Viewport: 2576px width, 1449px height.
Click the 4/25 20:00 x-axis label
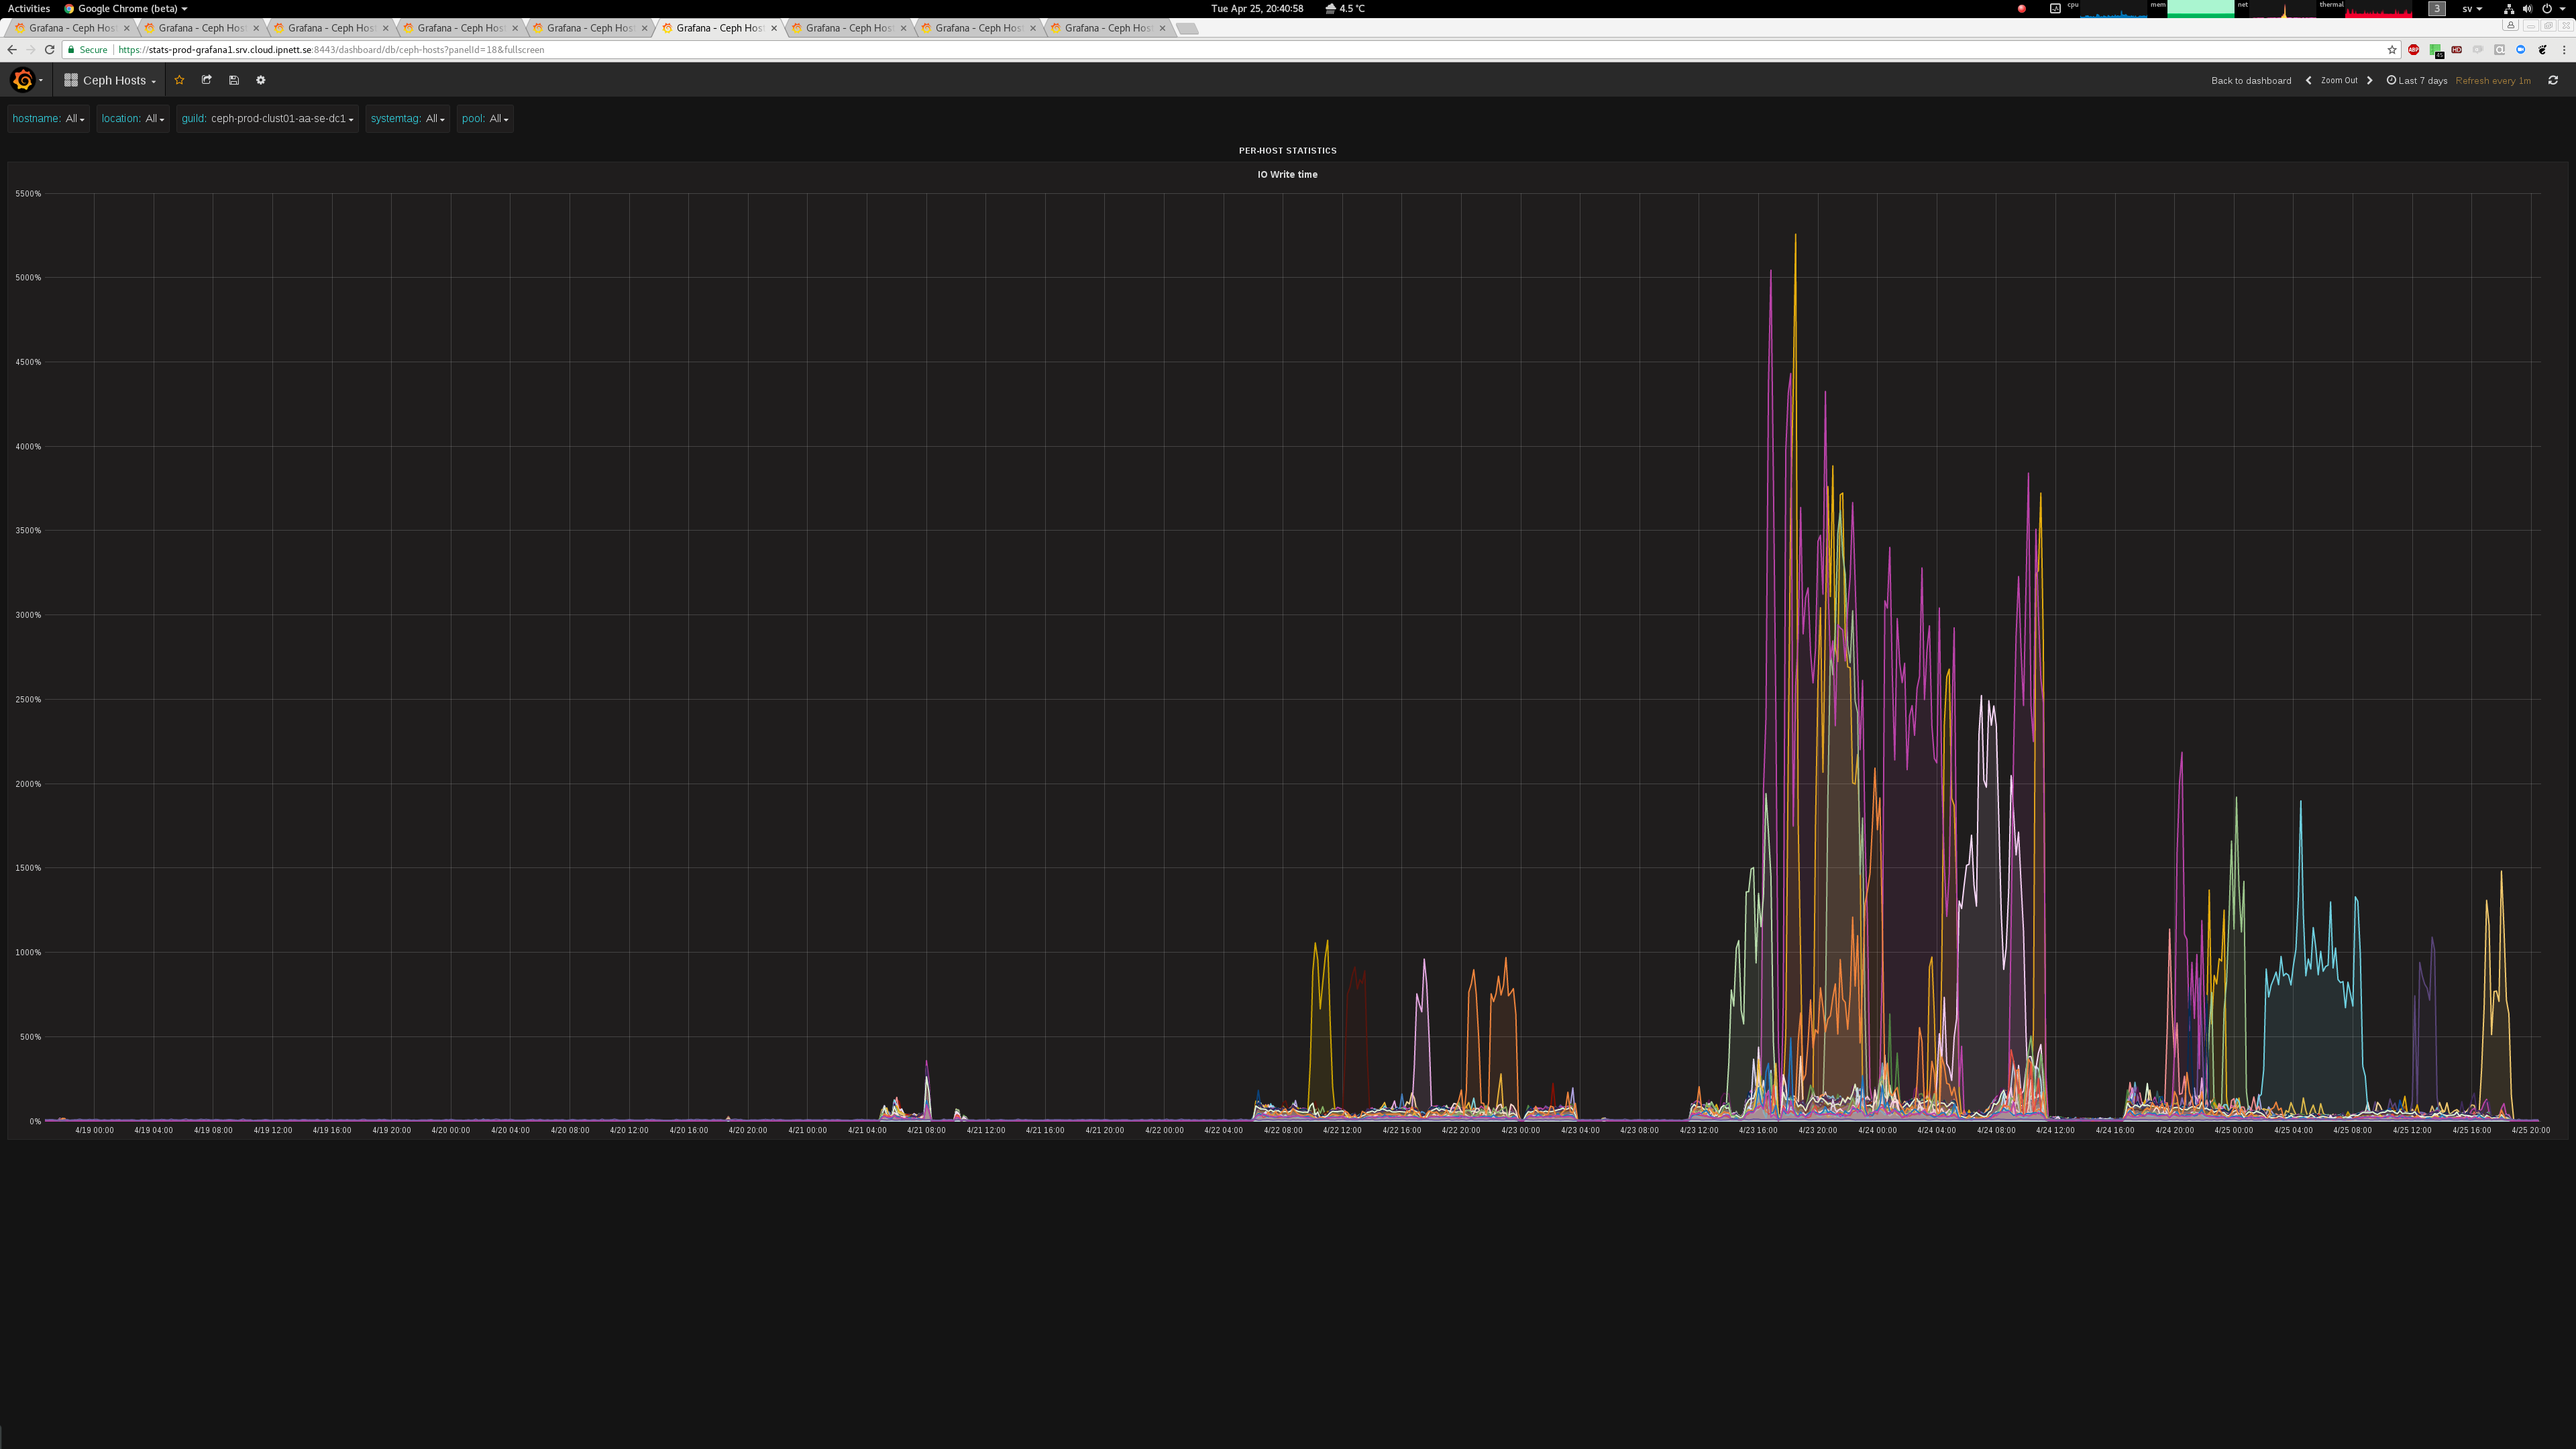(2530, 1130)
